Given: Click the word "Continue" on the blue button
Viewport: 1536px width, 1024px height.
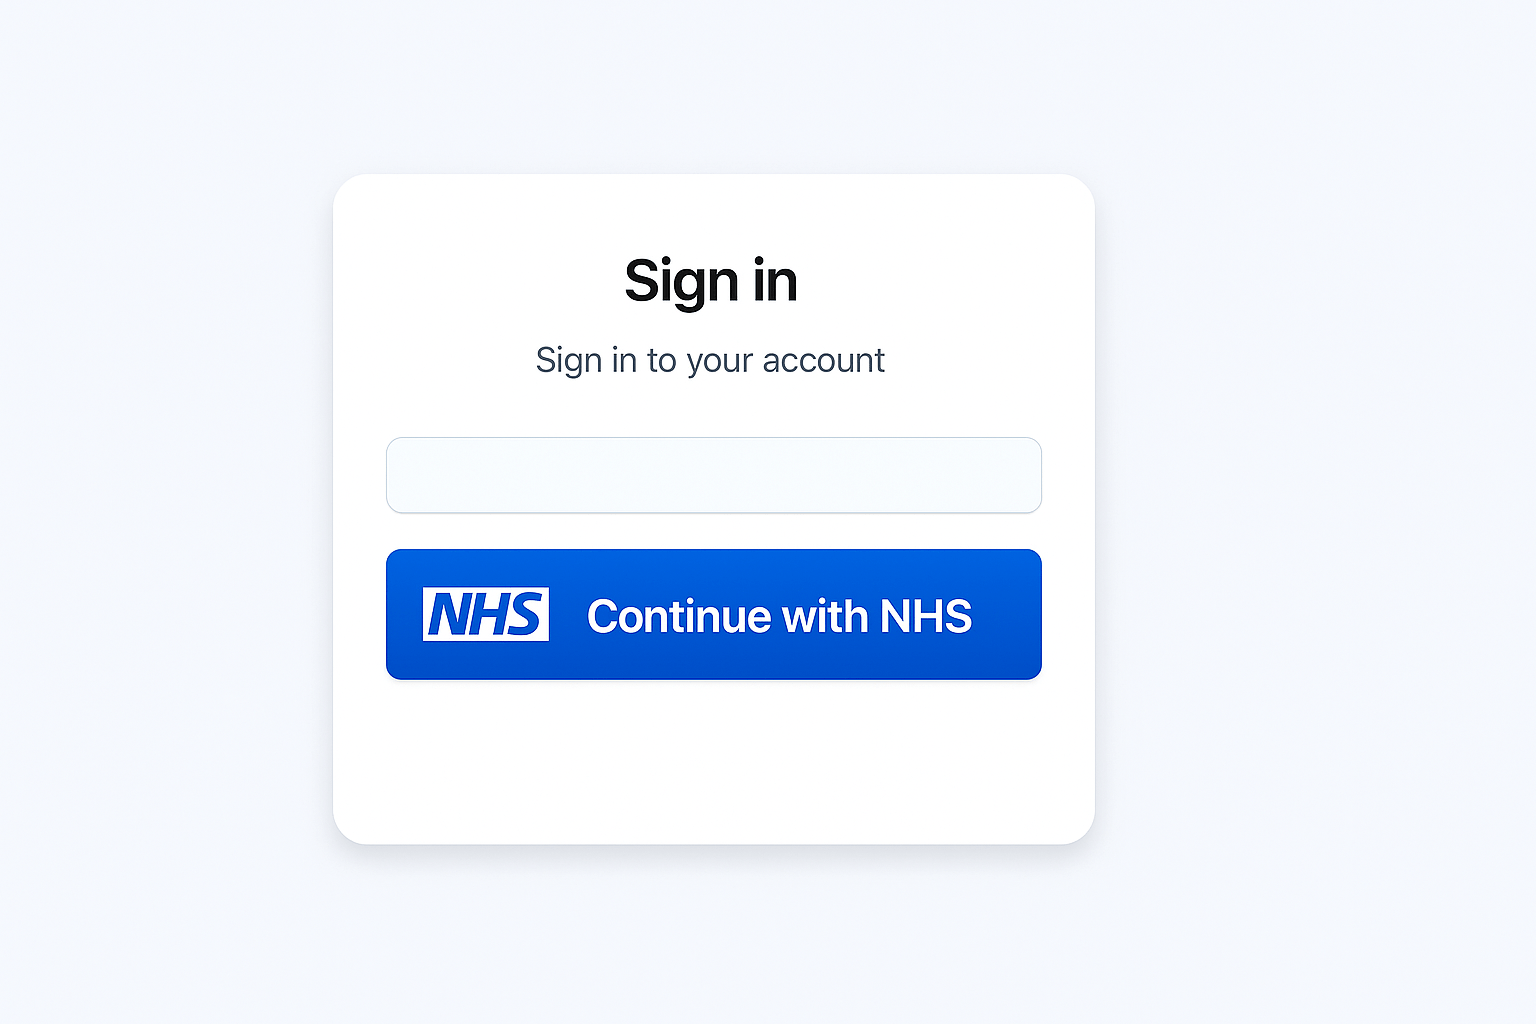Looking at the screenshot, I should tap(678, 616).
